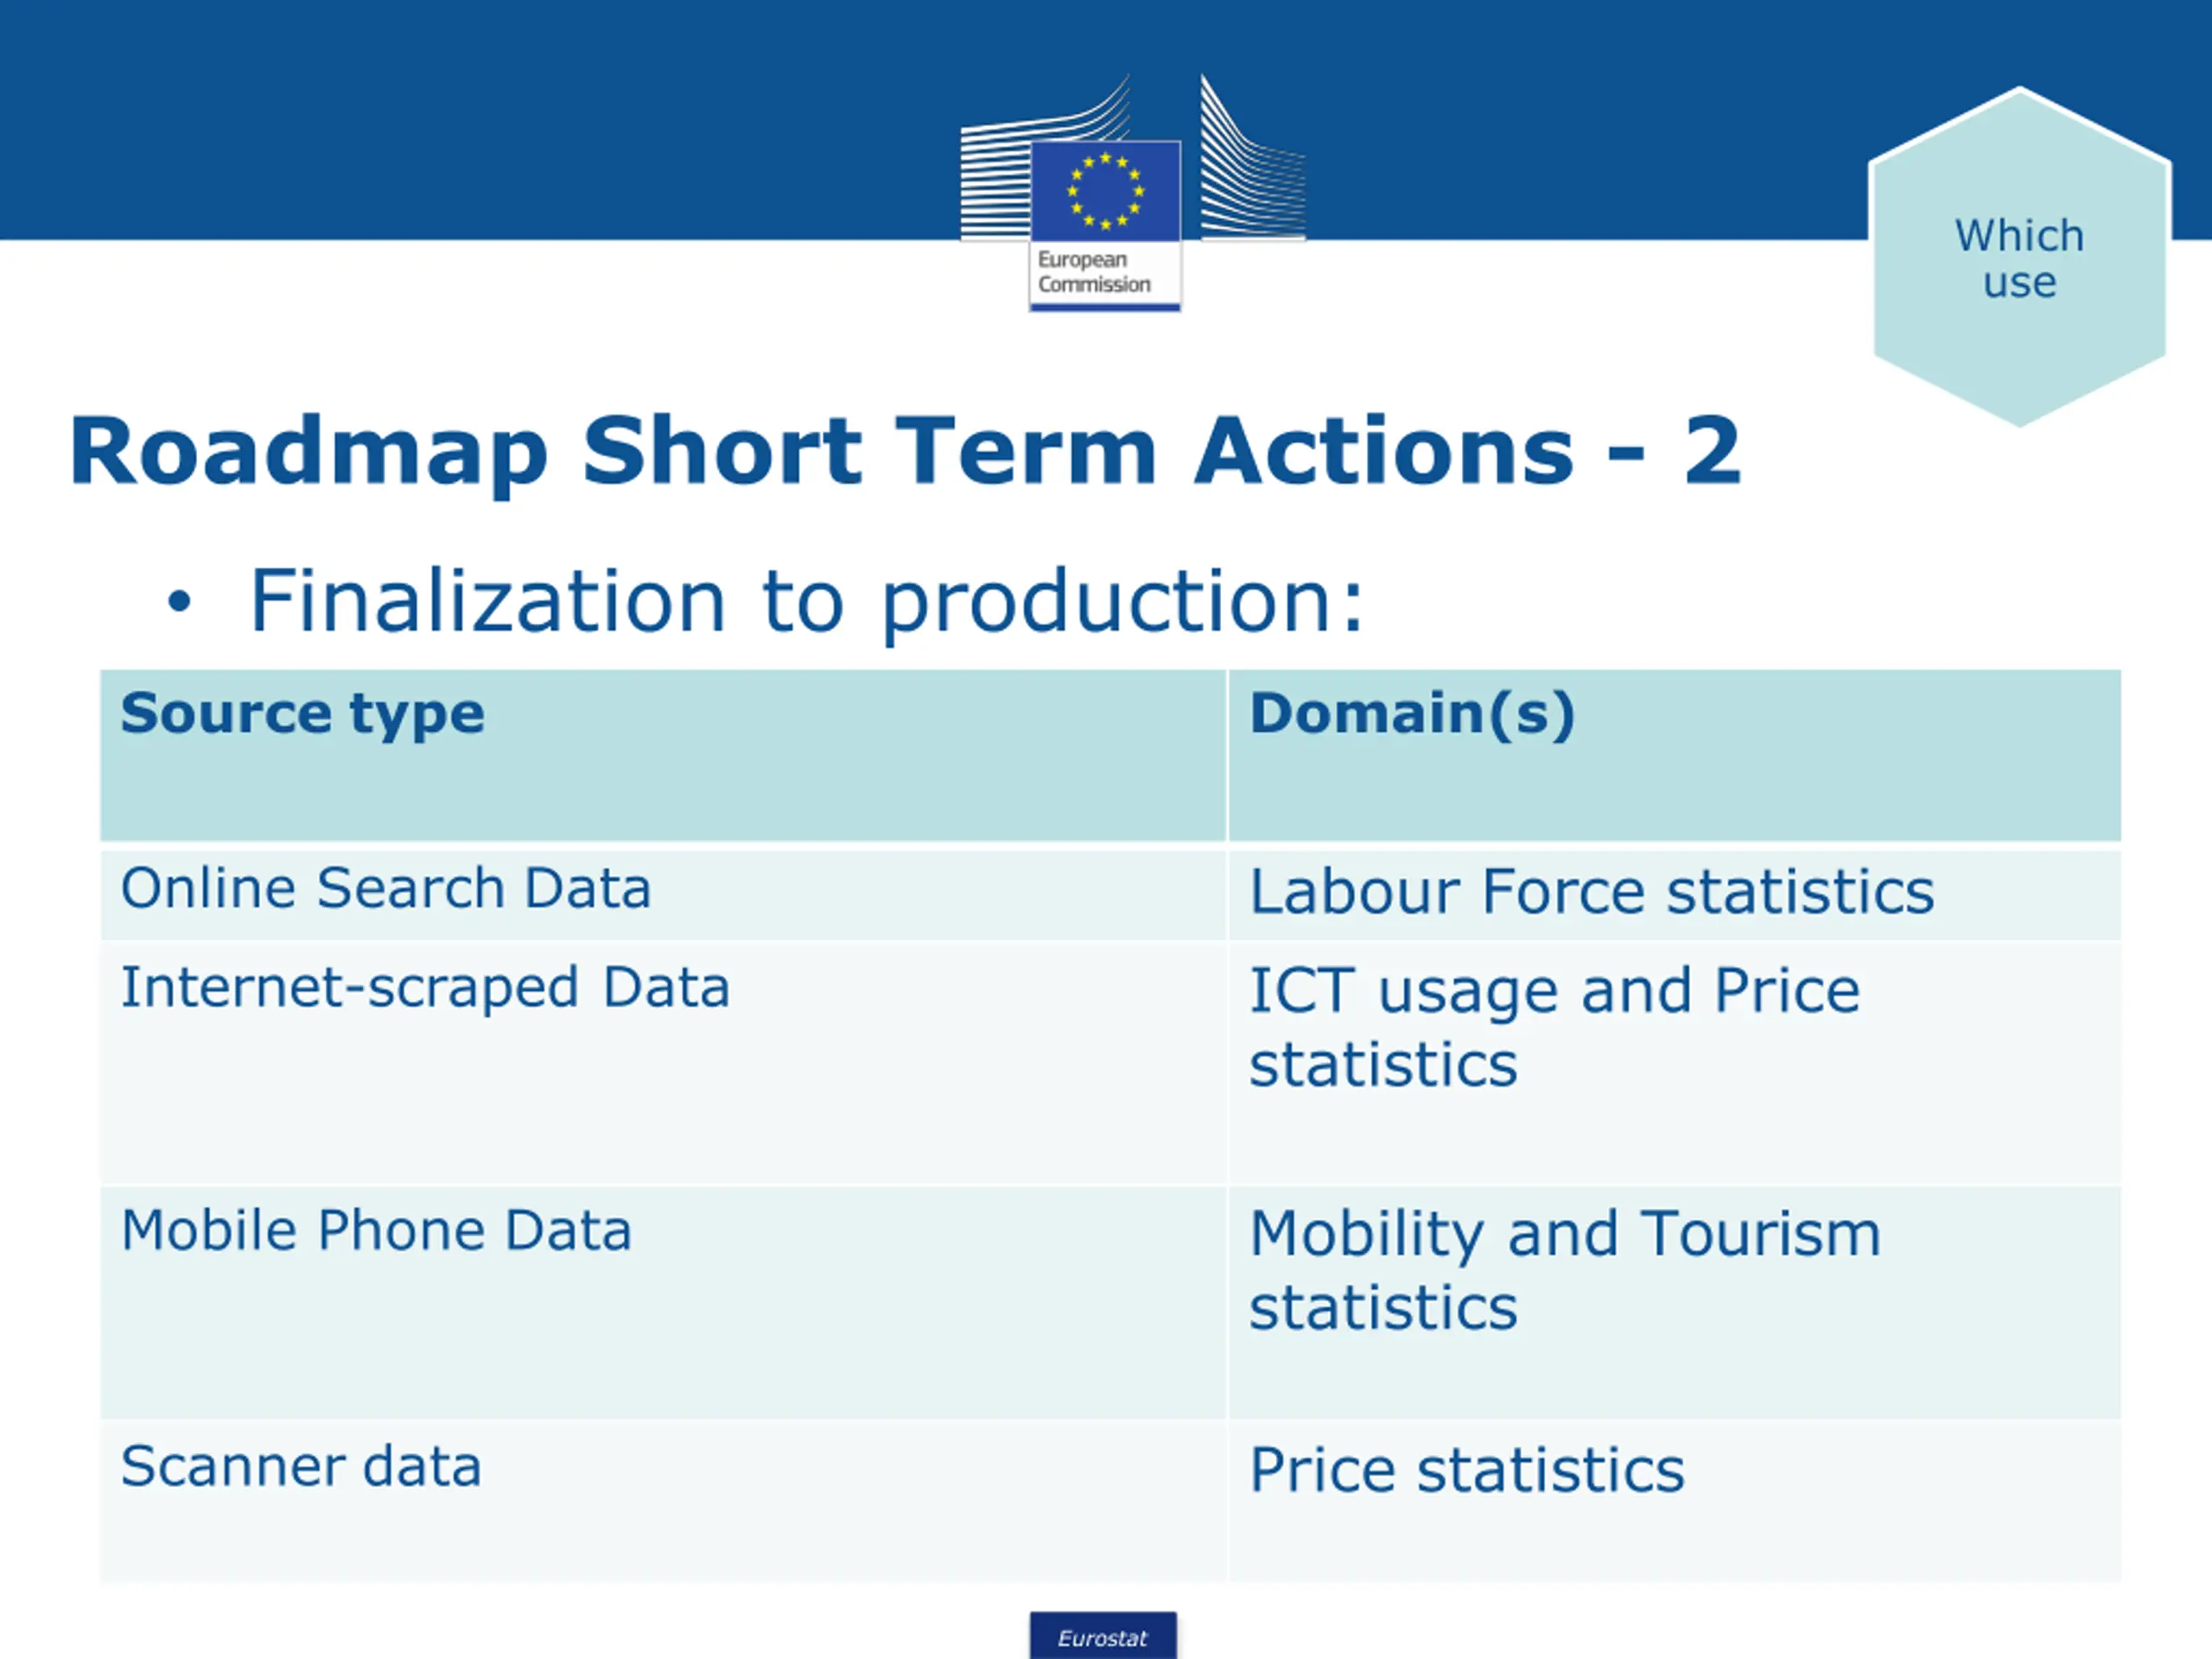Image resolution: width=2212 pixels, height=1659 pixels.
Task: Click the 'ICT usage and Price statistics' cell
Action: (1675, 1063)
